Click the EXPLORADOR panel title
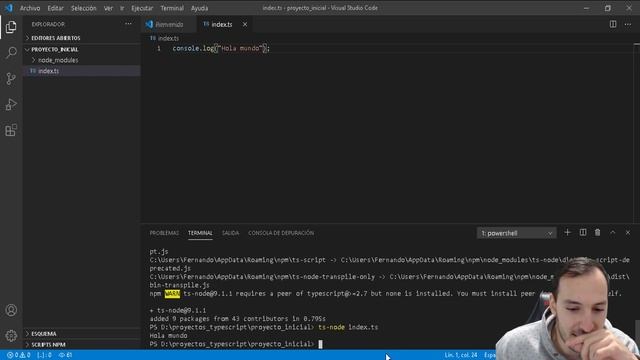This screenshot has width=640, height=360. pos(48,24)
